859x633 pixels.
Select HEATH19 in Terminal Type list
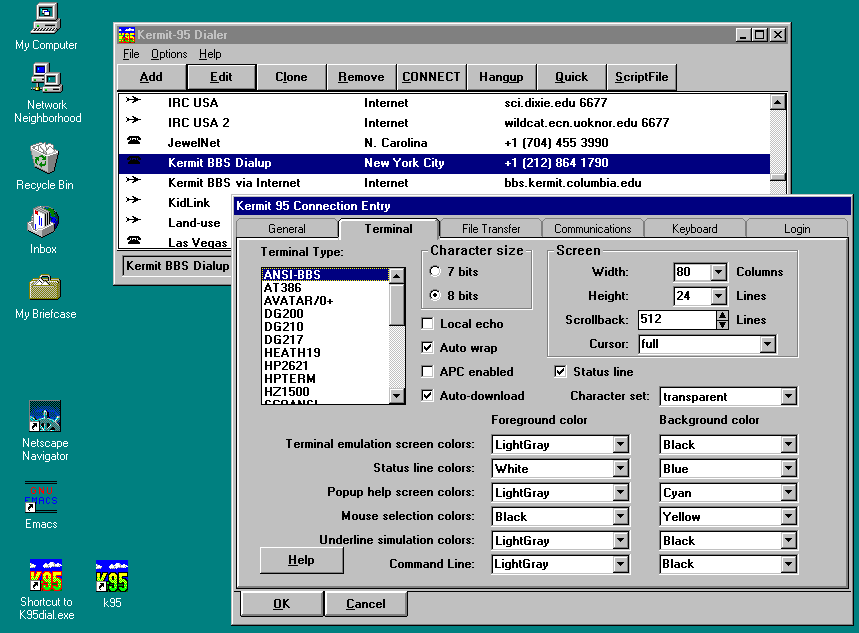(x=292, y=353)
